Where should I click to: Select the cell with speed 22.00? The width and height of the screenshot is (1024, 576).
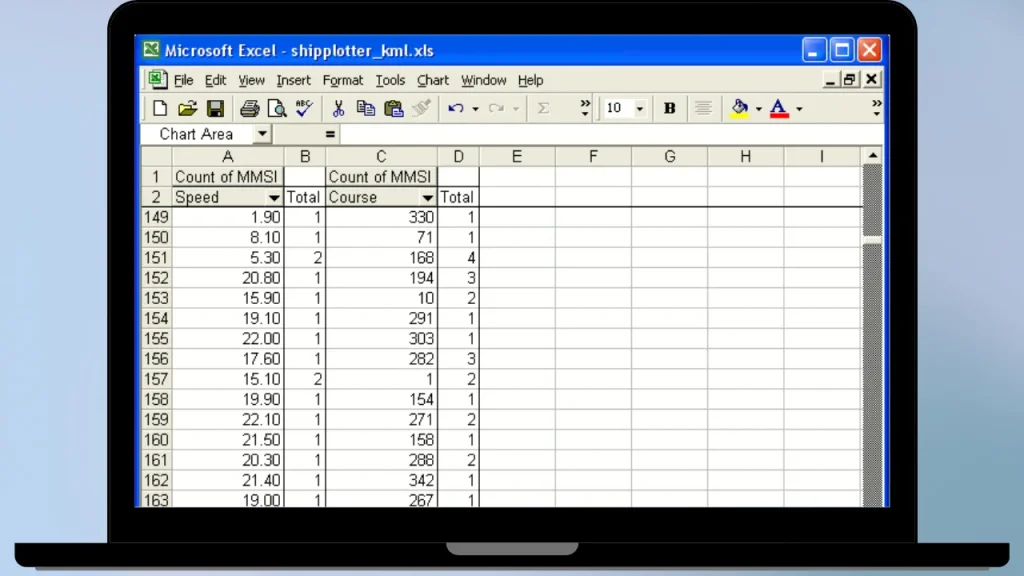tap(228, 339)
